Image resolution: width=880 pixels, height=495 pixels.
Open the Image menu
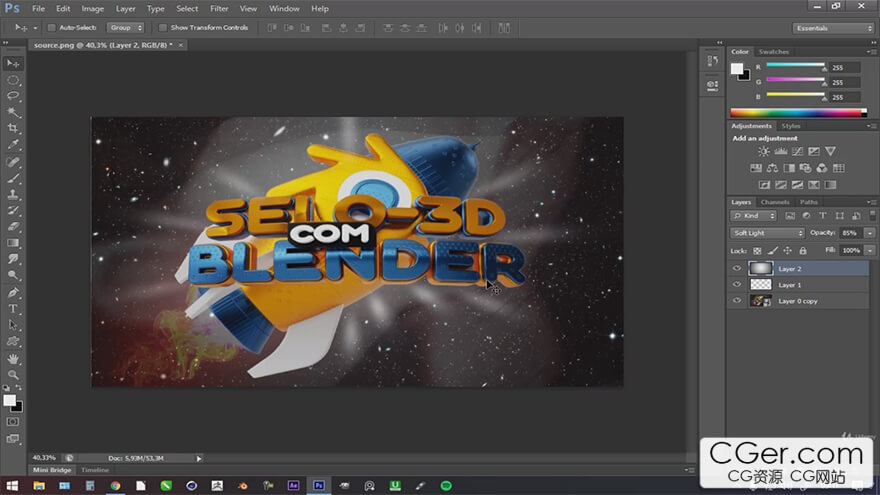pyautogui.click(x=93, y=8)
